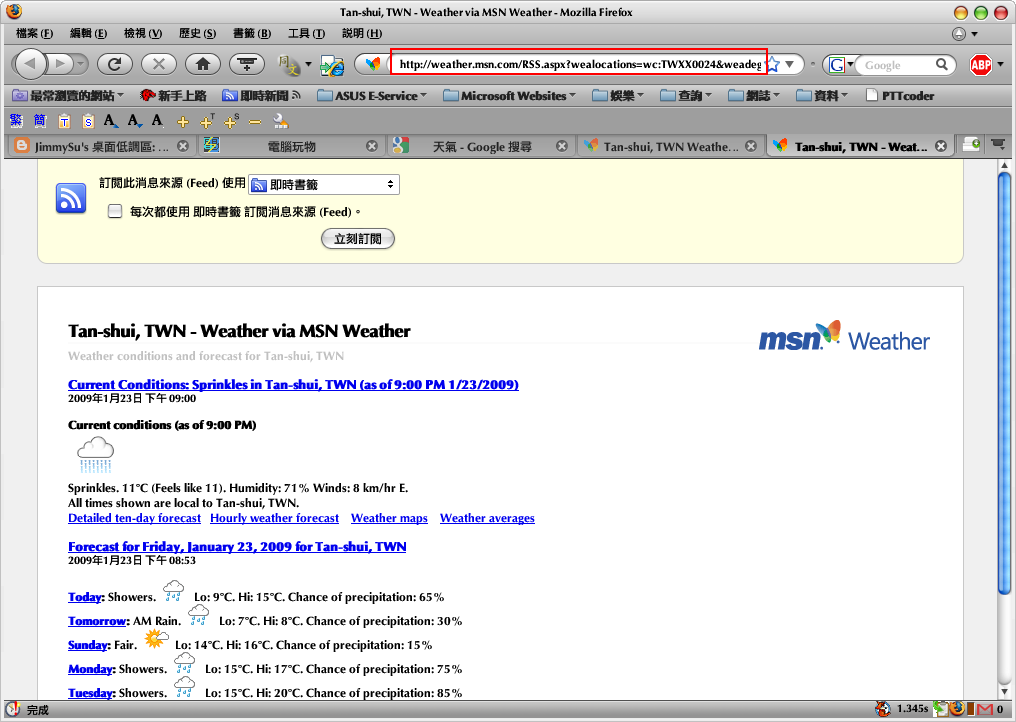1016x722 pixels.
Task: Switch to the 電腦玩物 tab
Action: coord(291,146)
